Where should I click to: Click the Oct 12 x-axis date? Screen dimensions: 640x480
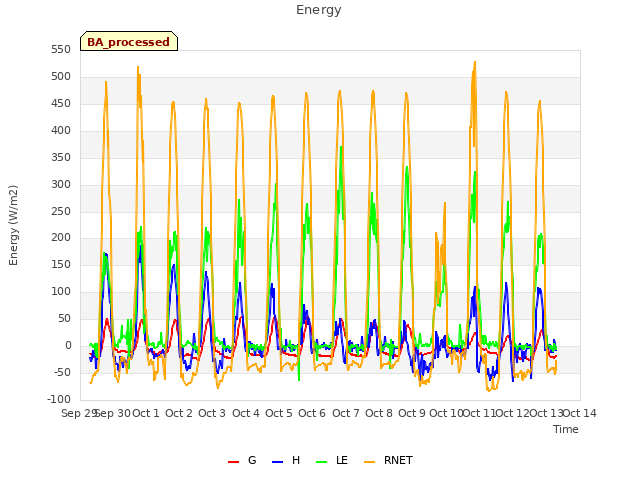click(512, 413)
